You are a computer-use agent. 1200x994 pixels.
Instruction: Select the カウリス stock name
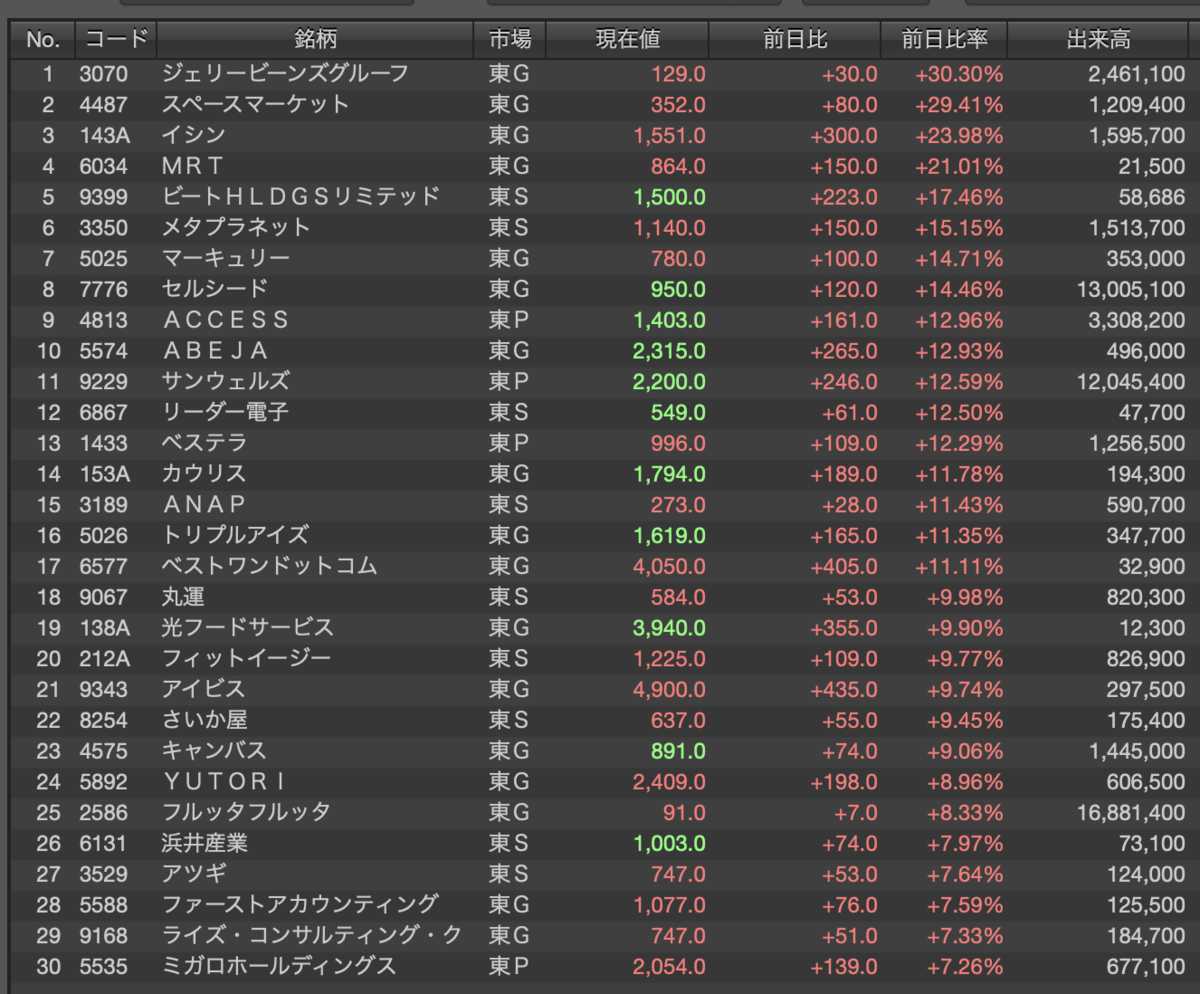tap(204, 474)
